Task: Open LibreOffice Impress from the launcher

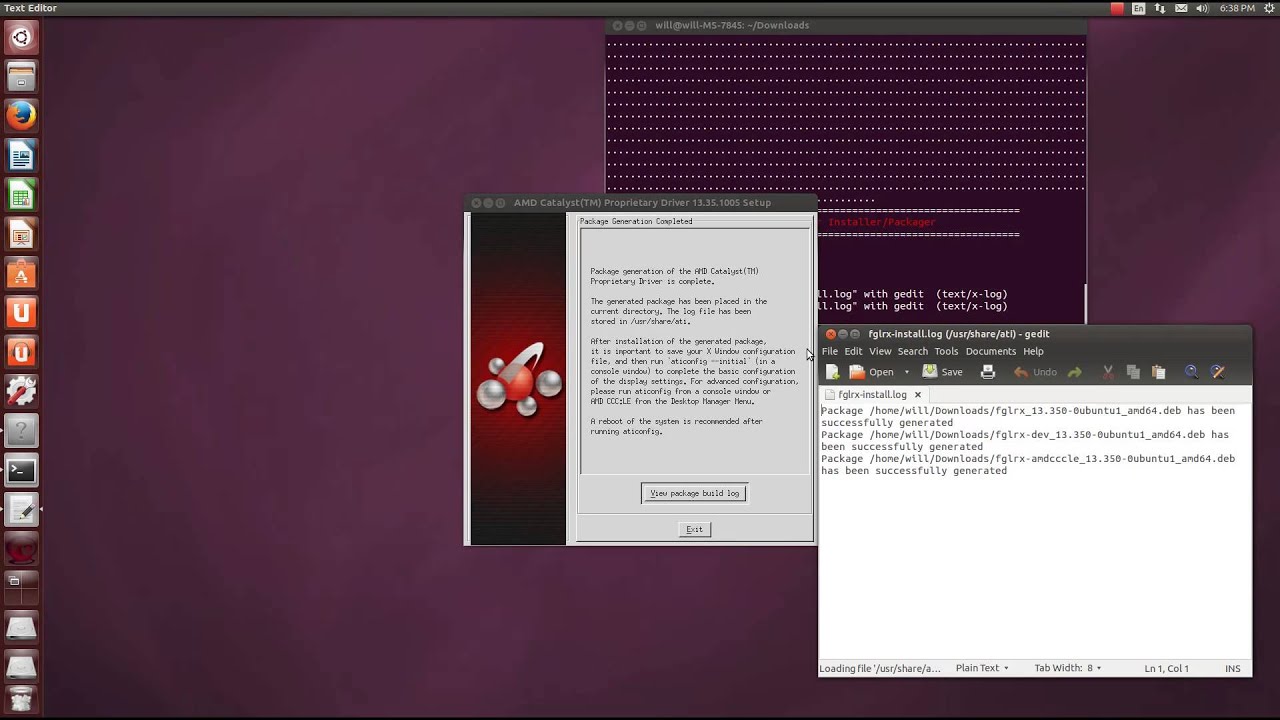Action: coord(21,234)
